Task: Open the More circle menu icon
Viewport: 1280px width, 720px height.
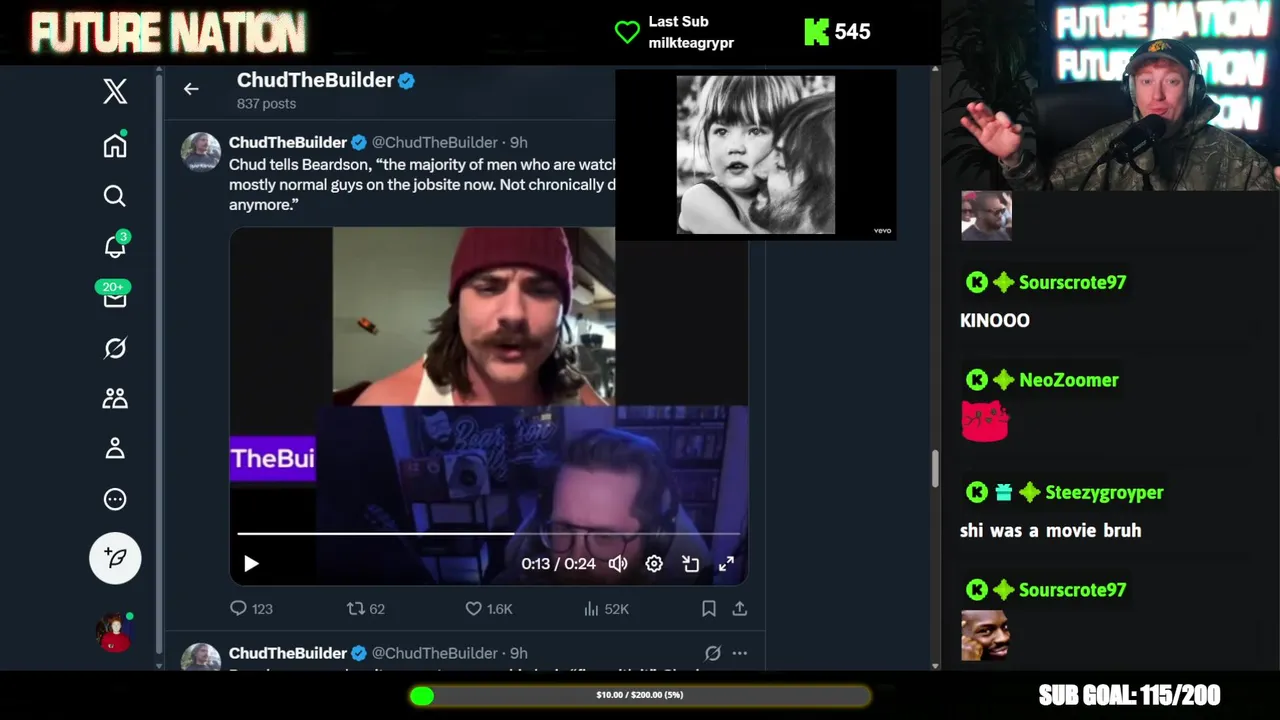Action: [115, 499]
